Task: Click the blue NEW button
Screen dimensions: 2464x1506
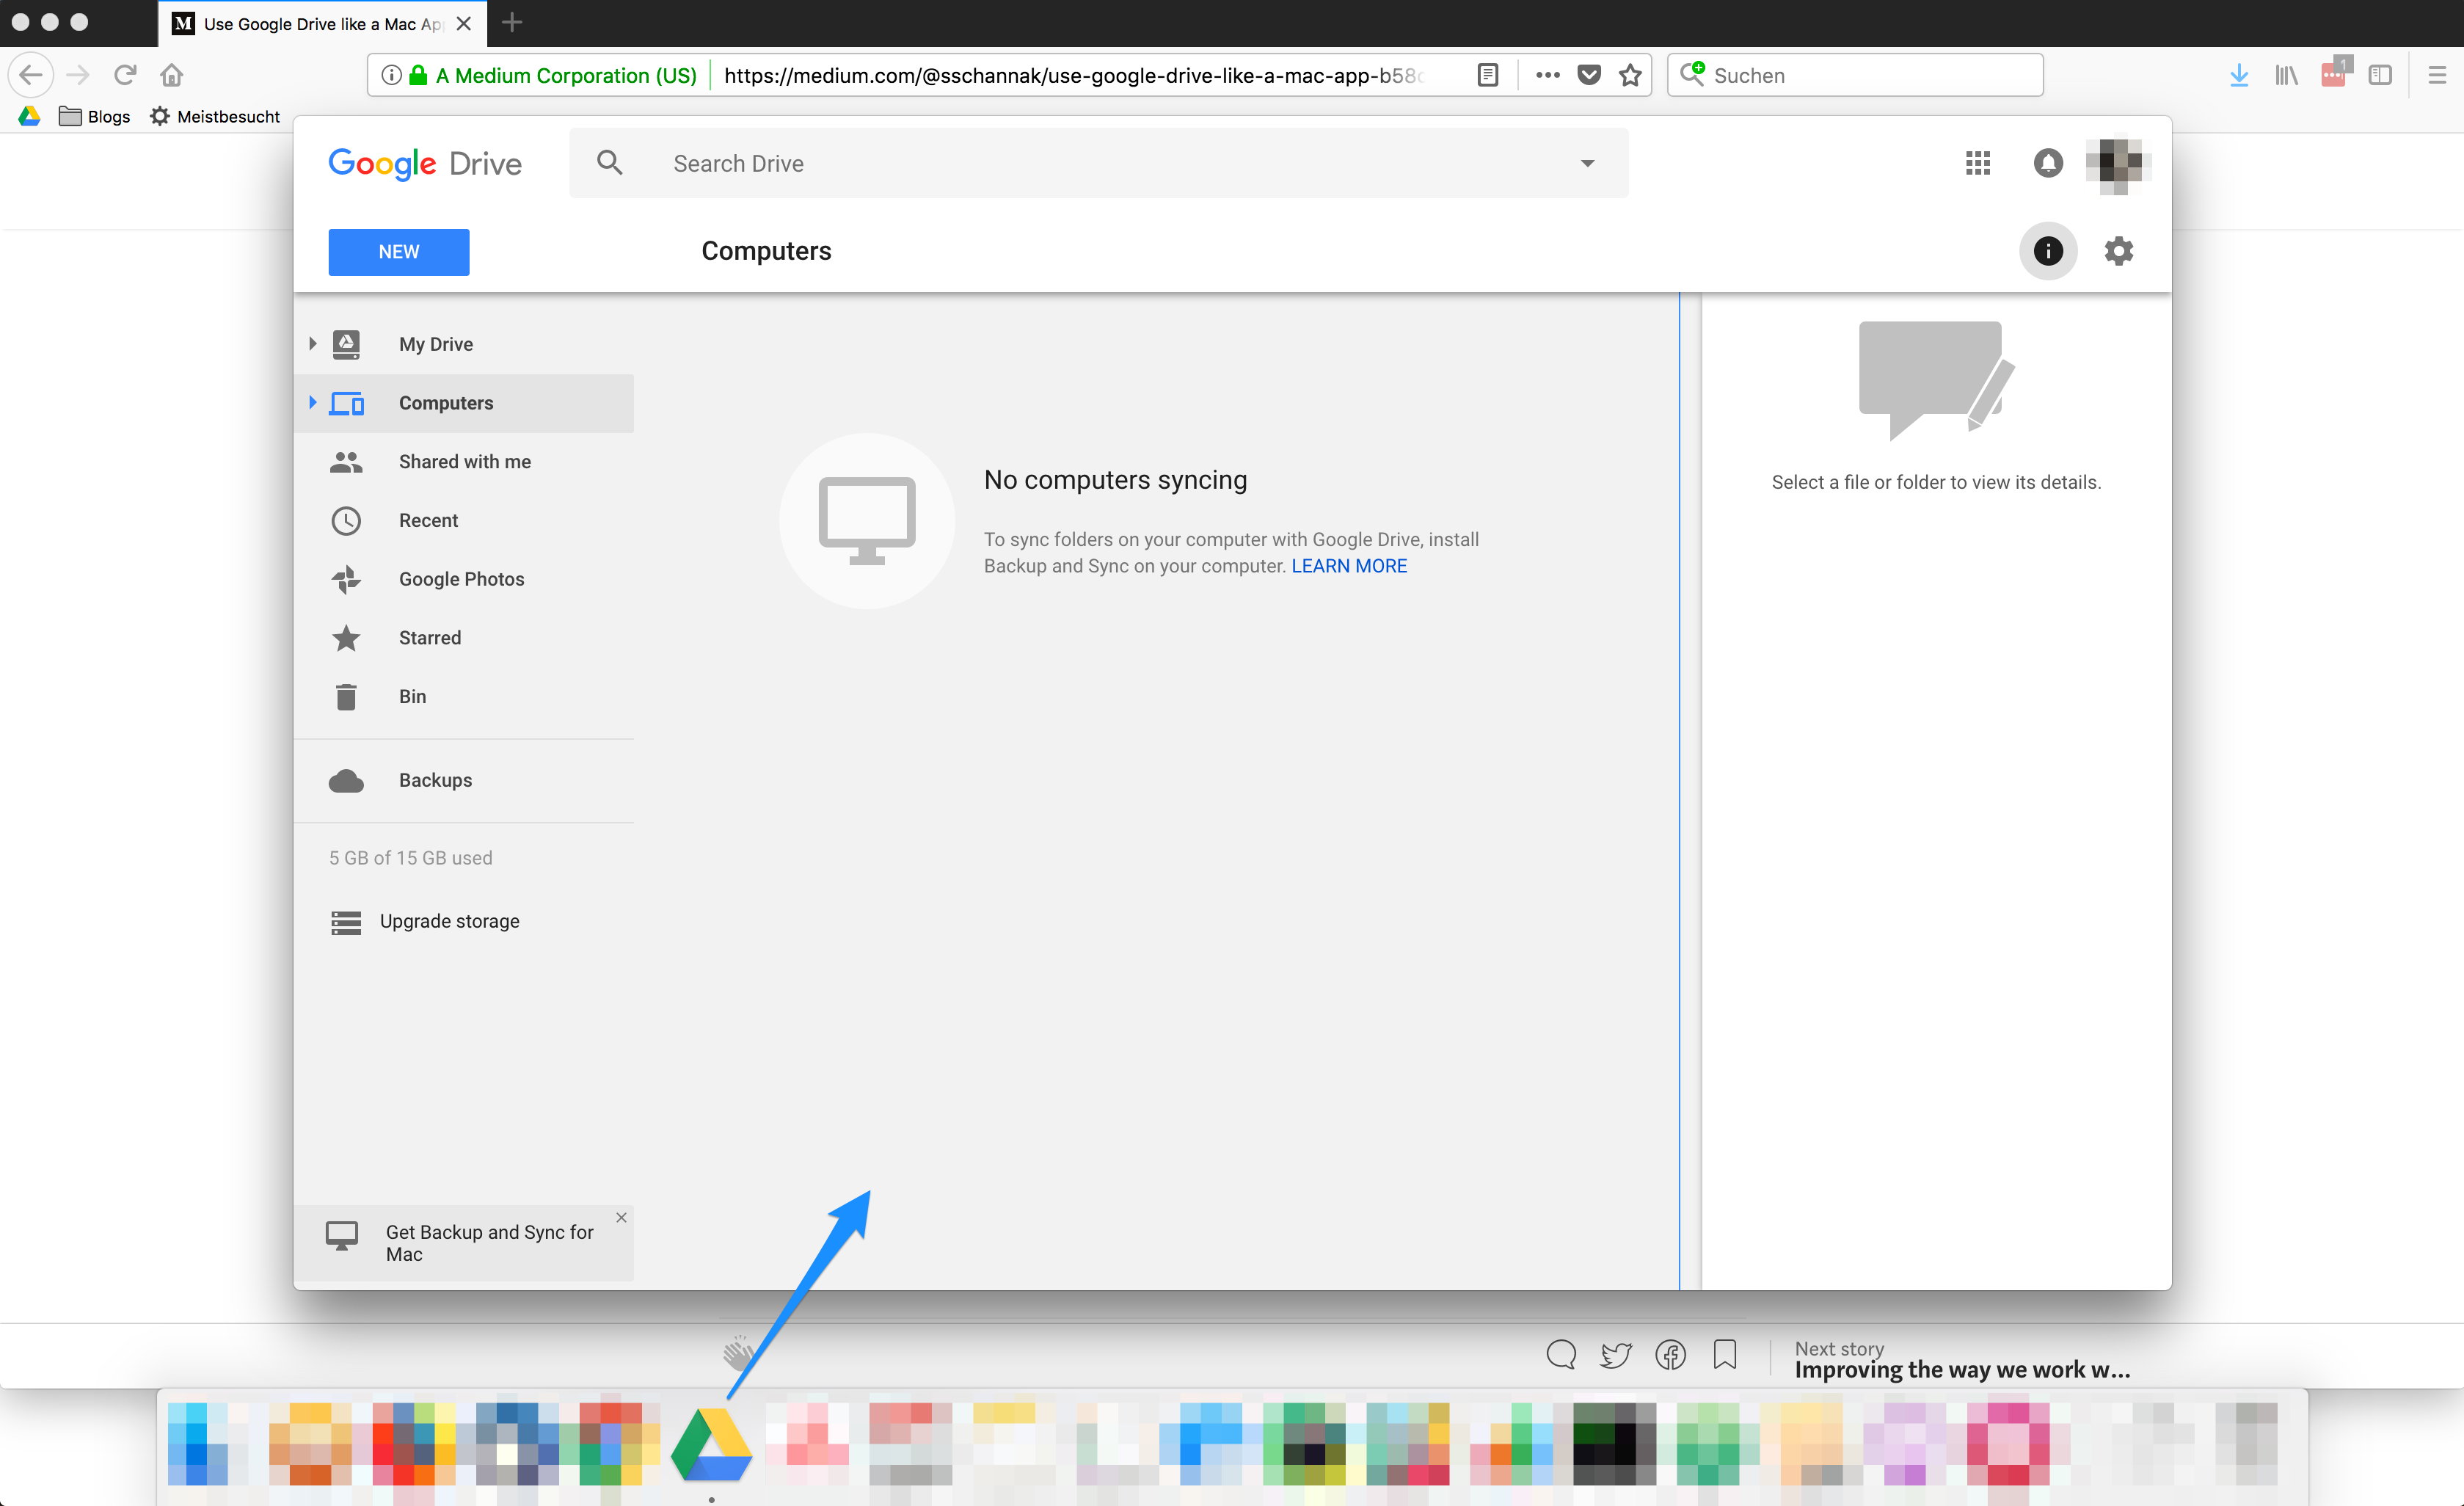Action: 398,252
